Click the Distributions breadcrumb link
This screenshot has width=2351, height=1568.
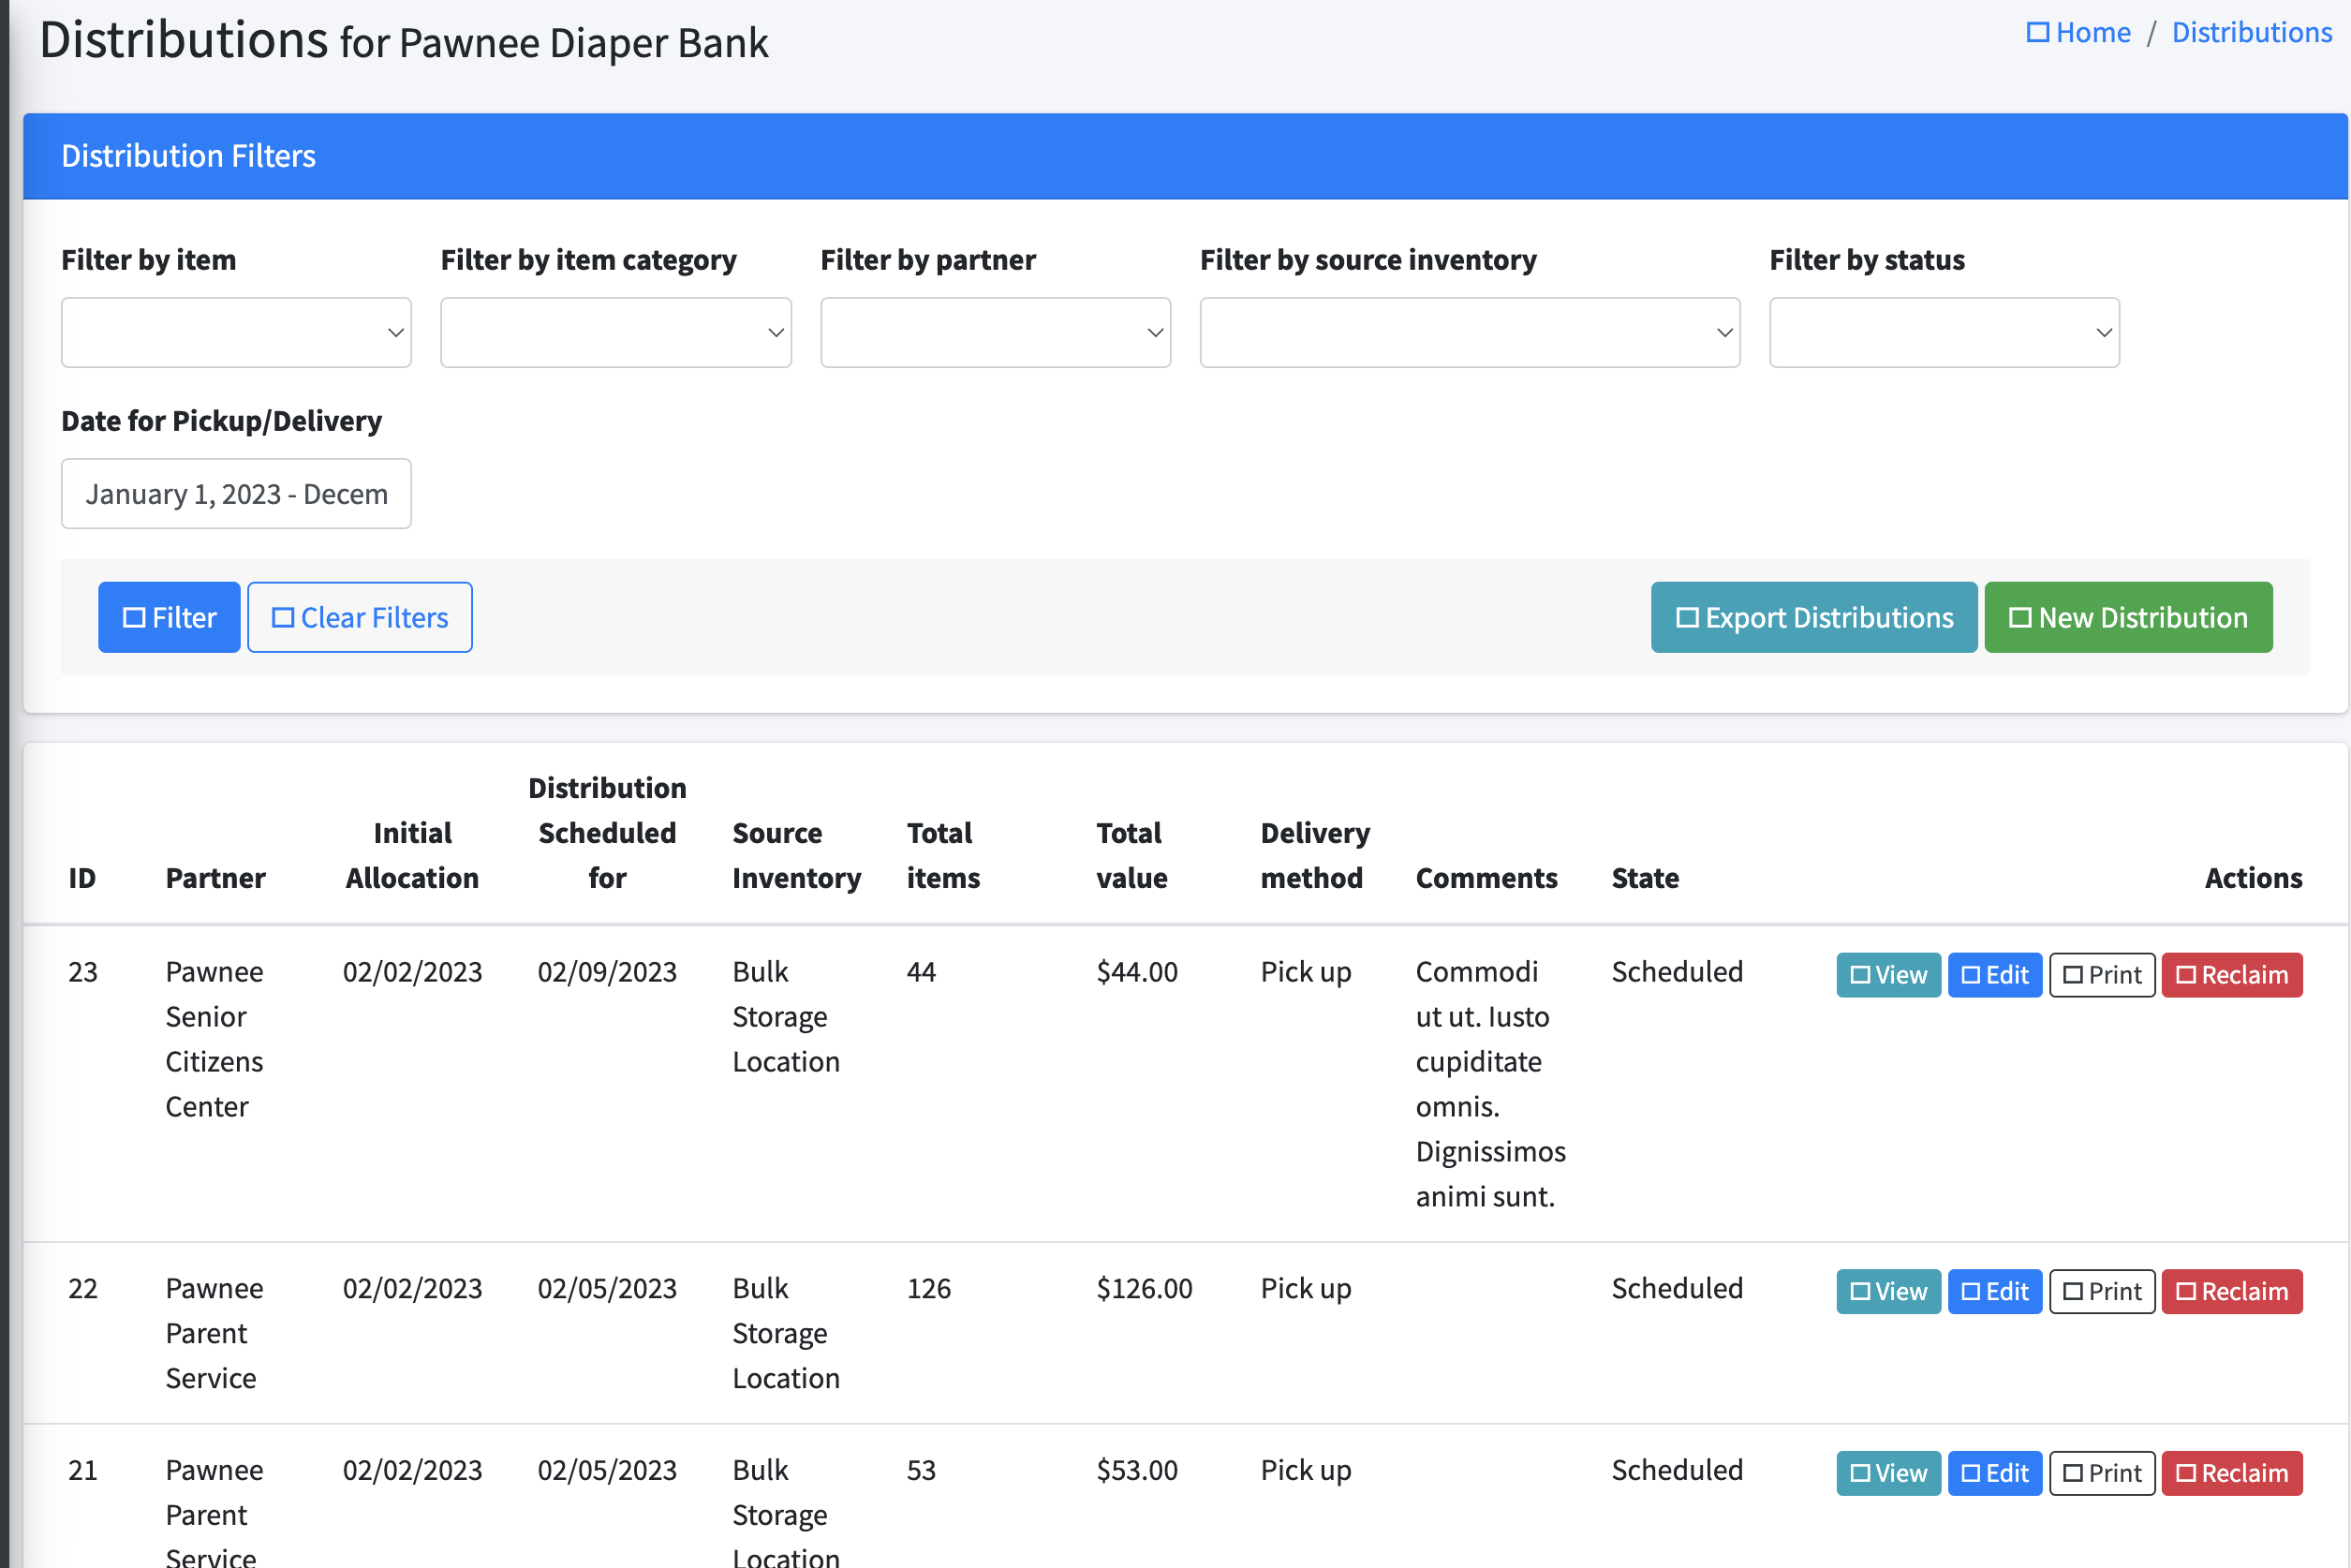tap(2251, 33)
